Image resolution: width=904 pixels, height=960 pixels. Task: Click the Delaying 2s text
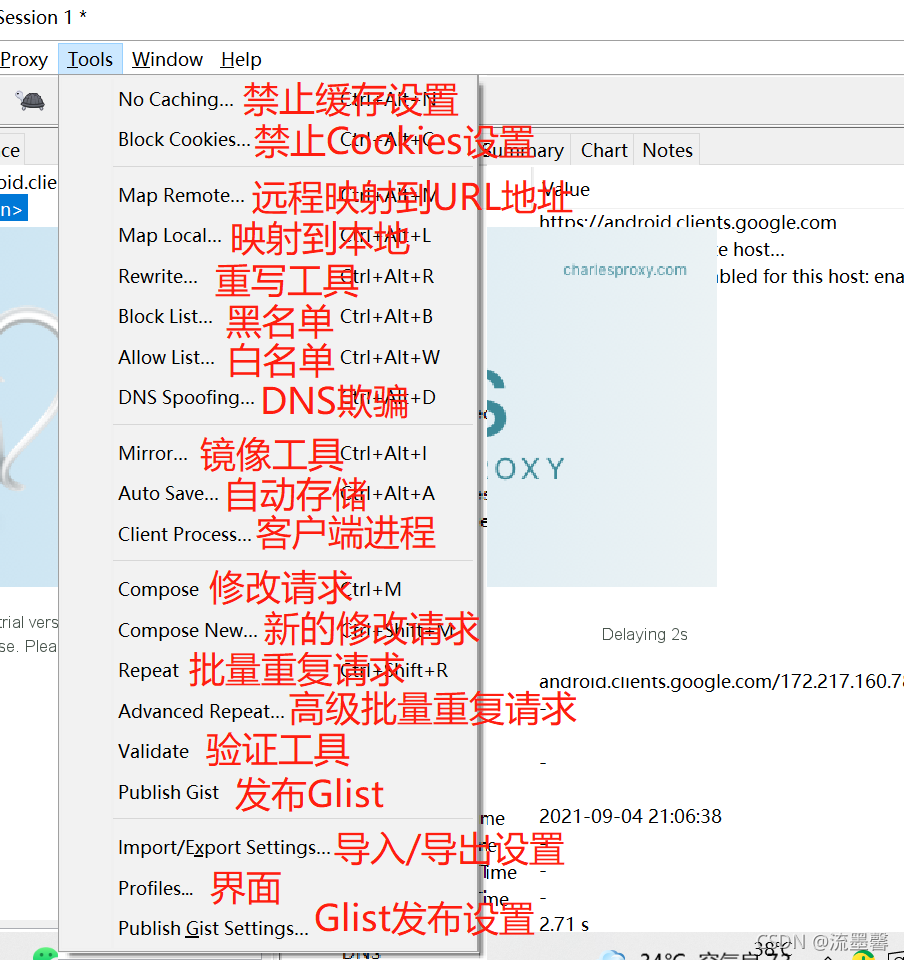pos(644,634)
